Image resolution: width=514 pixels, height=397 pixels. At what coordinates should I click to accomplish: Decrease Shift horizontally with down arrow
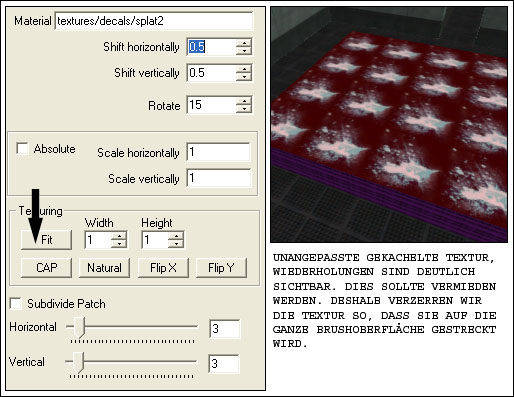244,51
